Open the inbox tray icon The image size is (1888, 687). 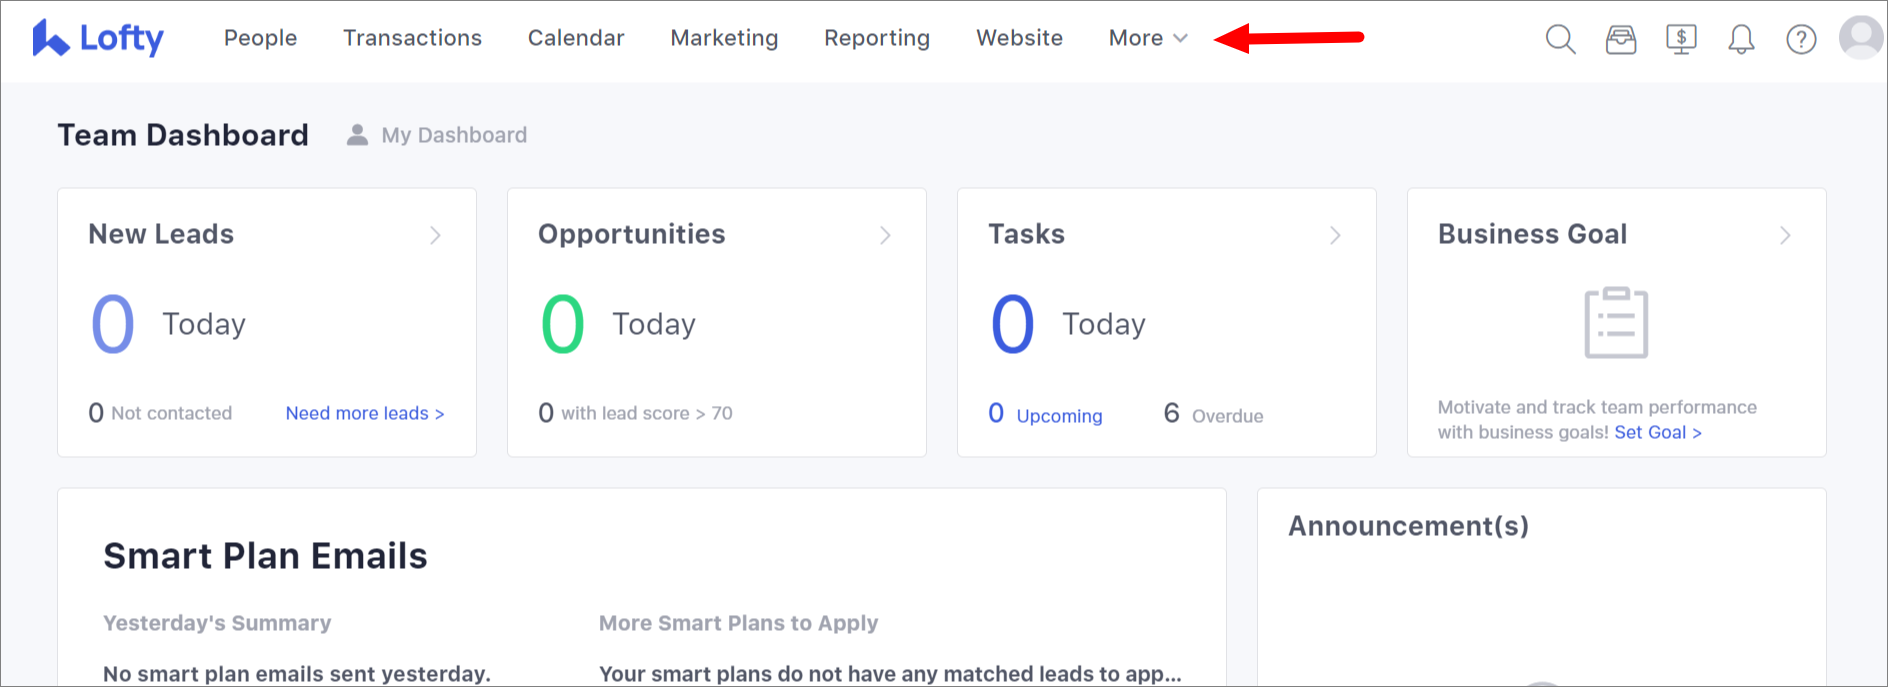point(1621,39)
